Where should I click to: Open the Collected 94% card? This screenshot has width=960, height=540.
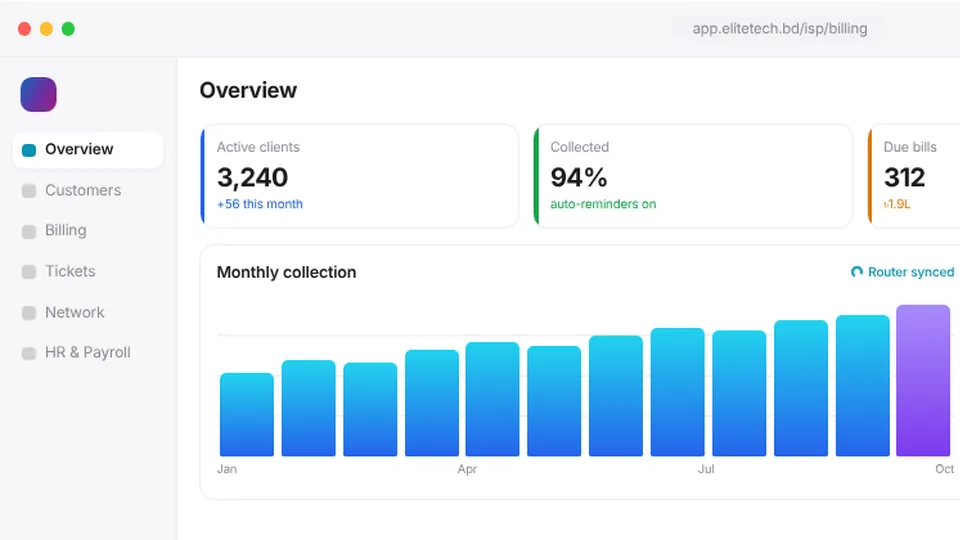(693, 176)
